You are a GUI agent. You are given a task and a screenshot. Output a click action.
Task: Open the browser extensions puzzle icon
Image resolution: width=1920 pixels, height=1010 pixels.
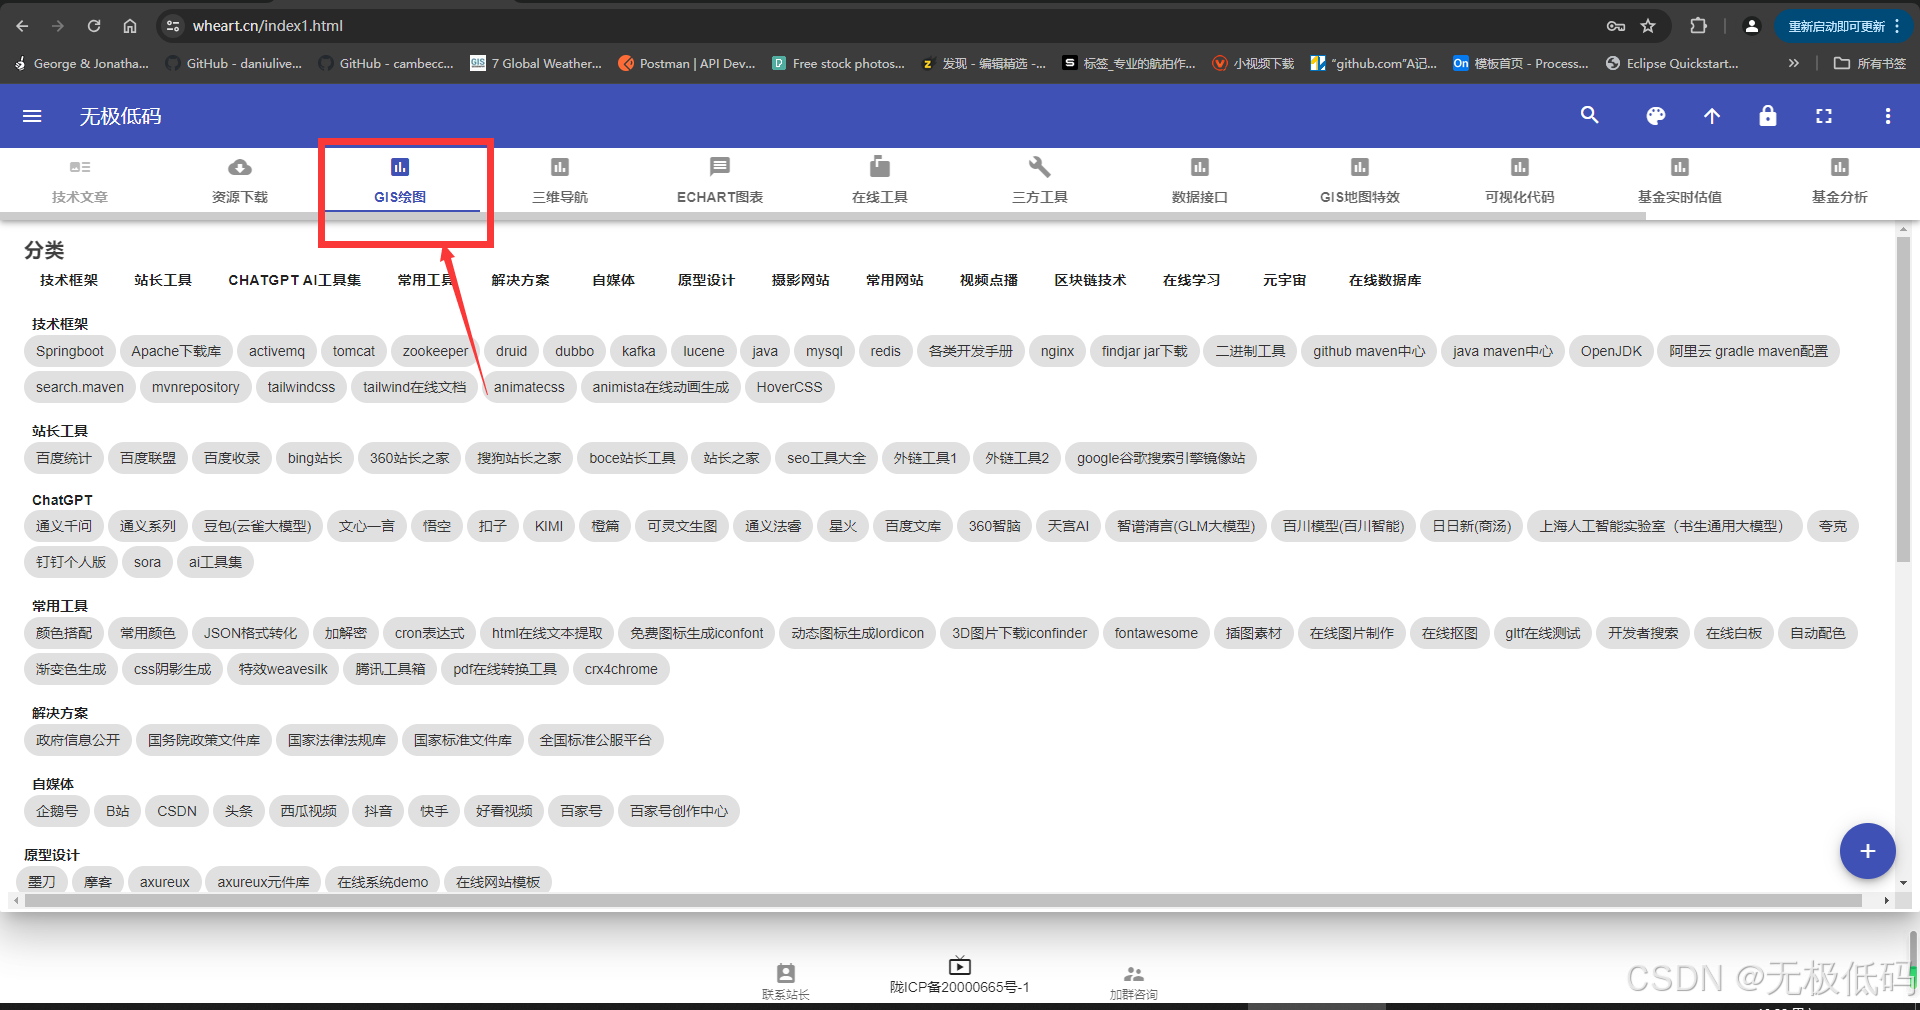(1698, 26)
